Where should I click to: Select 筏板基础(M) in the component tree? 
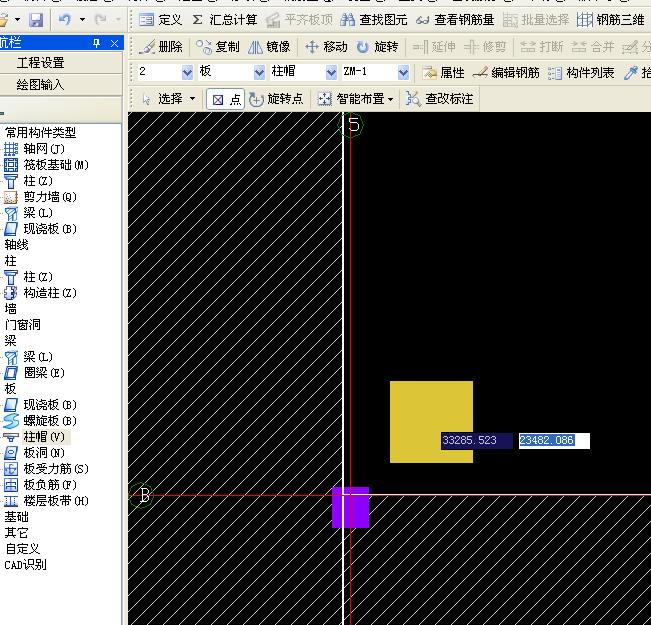pyautogui.click(x=56, y=165)
